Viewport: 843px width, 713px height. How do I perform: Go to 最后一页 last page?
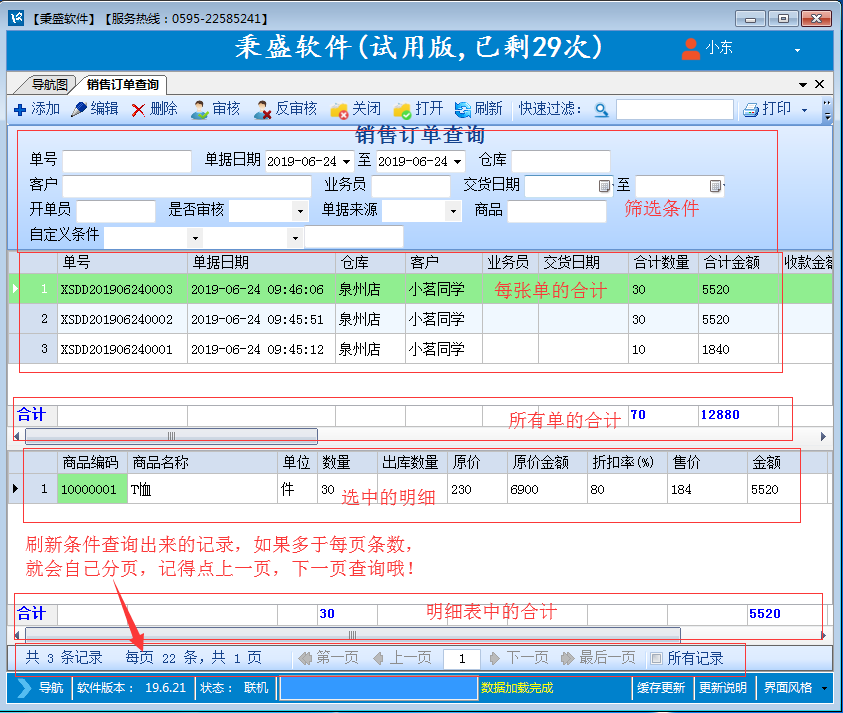[598, 658]
